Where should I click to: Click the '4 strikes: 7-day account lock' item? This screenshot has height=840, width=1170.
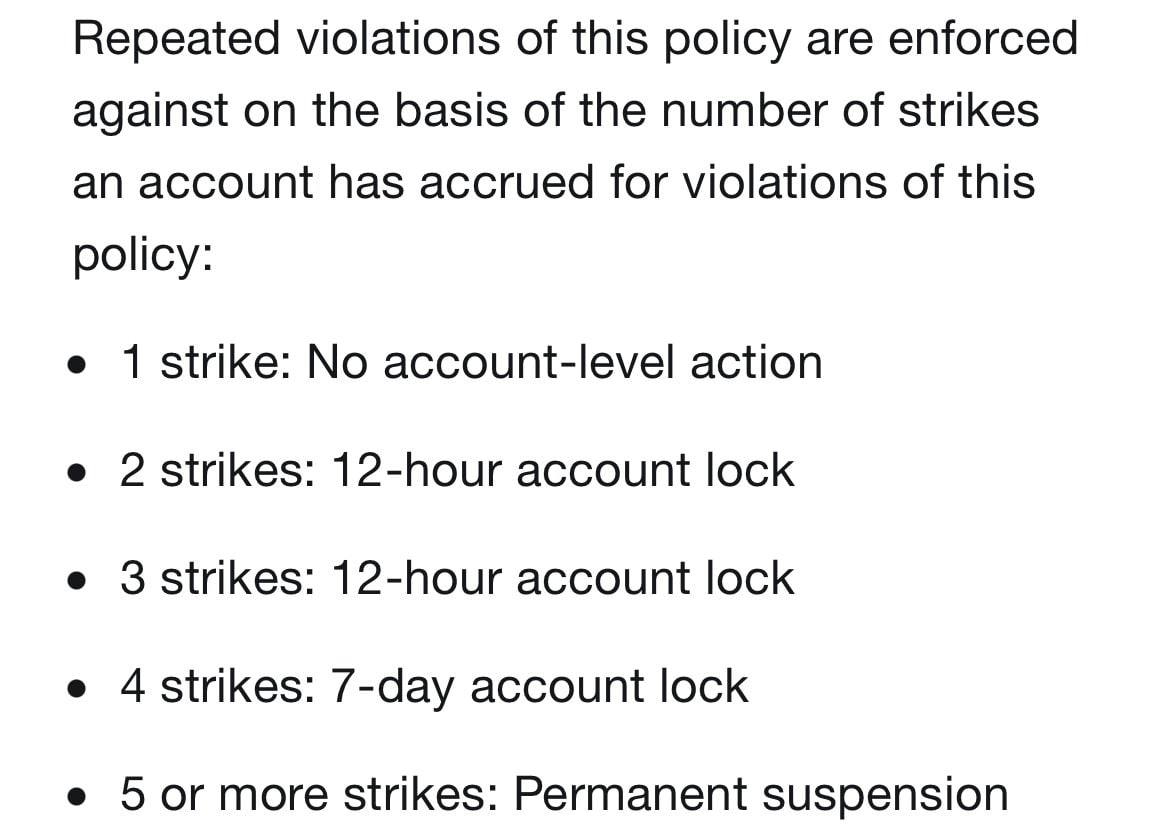pyautogui.click(x=434, y=687)
